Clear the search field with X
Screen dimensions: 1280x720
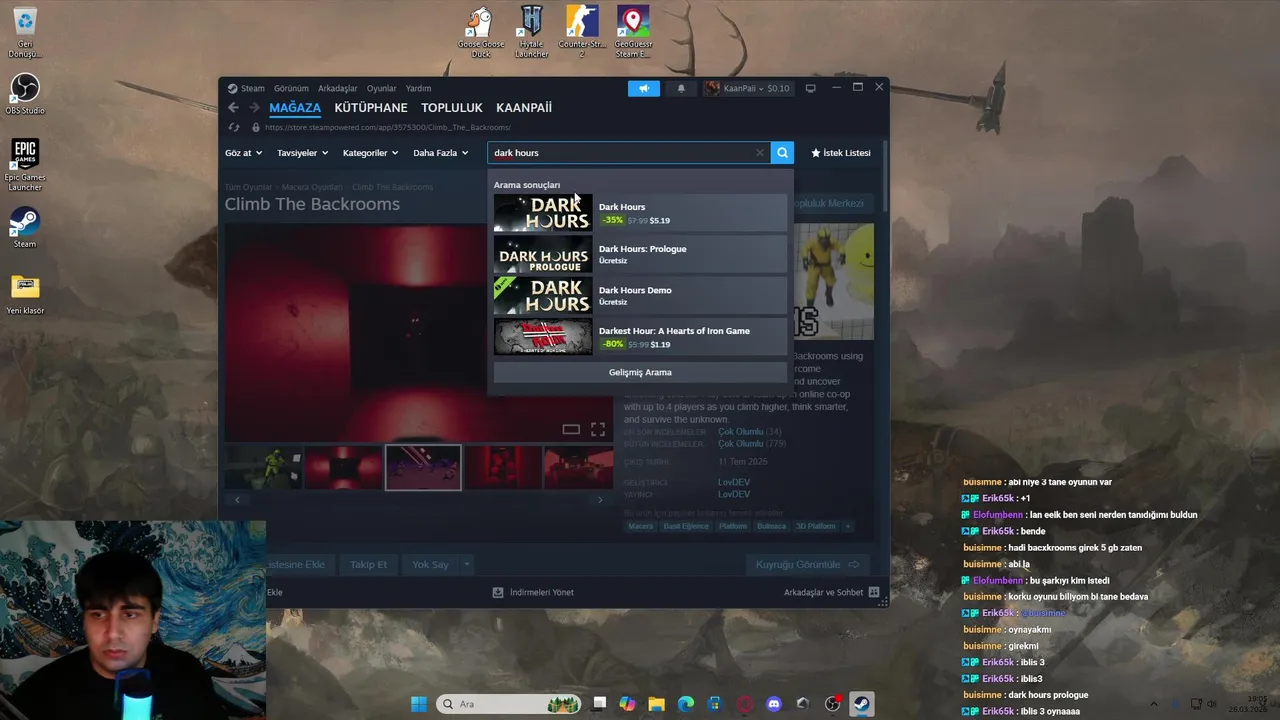[x=759, y=153]
